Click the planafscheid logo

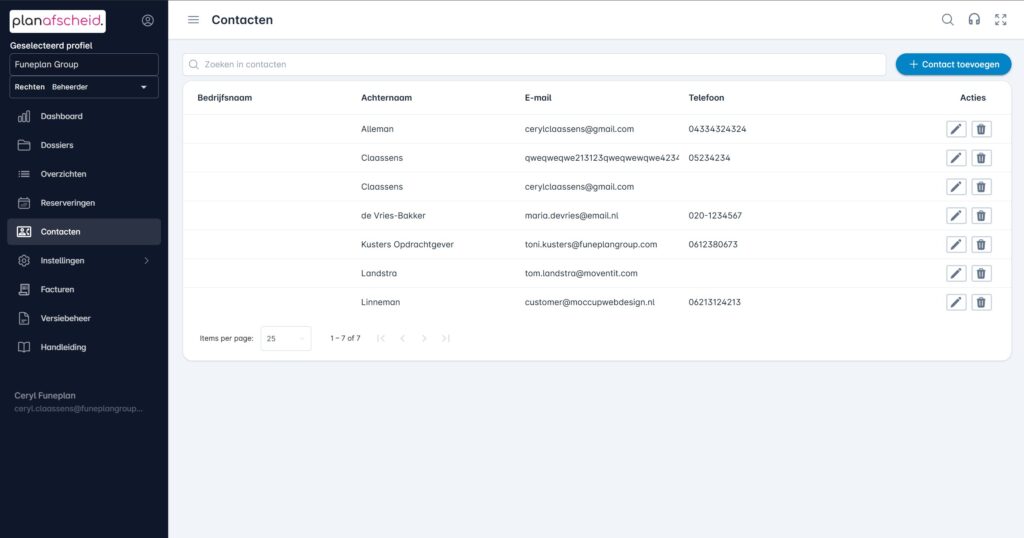click(x=57, y=21)
